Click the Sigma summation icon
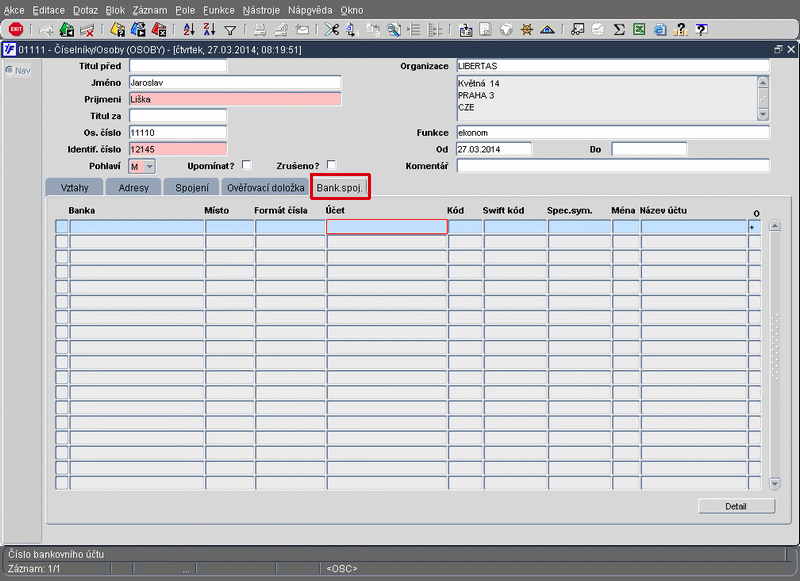800x581 pixels. pyautogui.click(x=619, y=30)
